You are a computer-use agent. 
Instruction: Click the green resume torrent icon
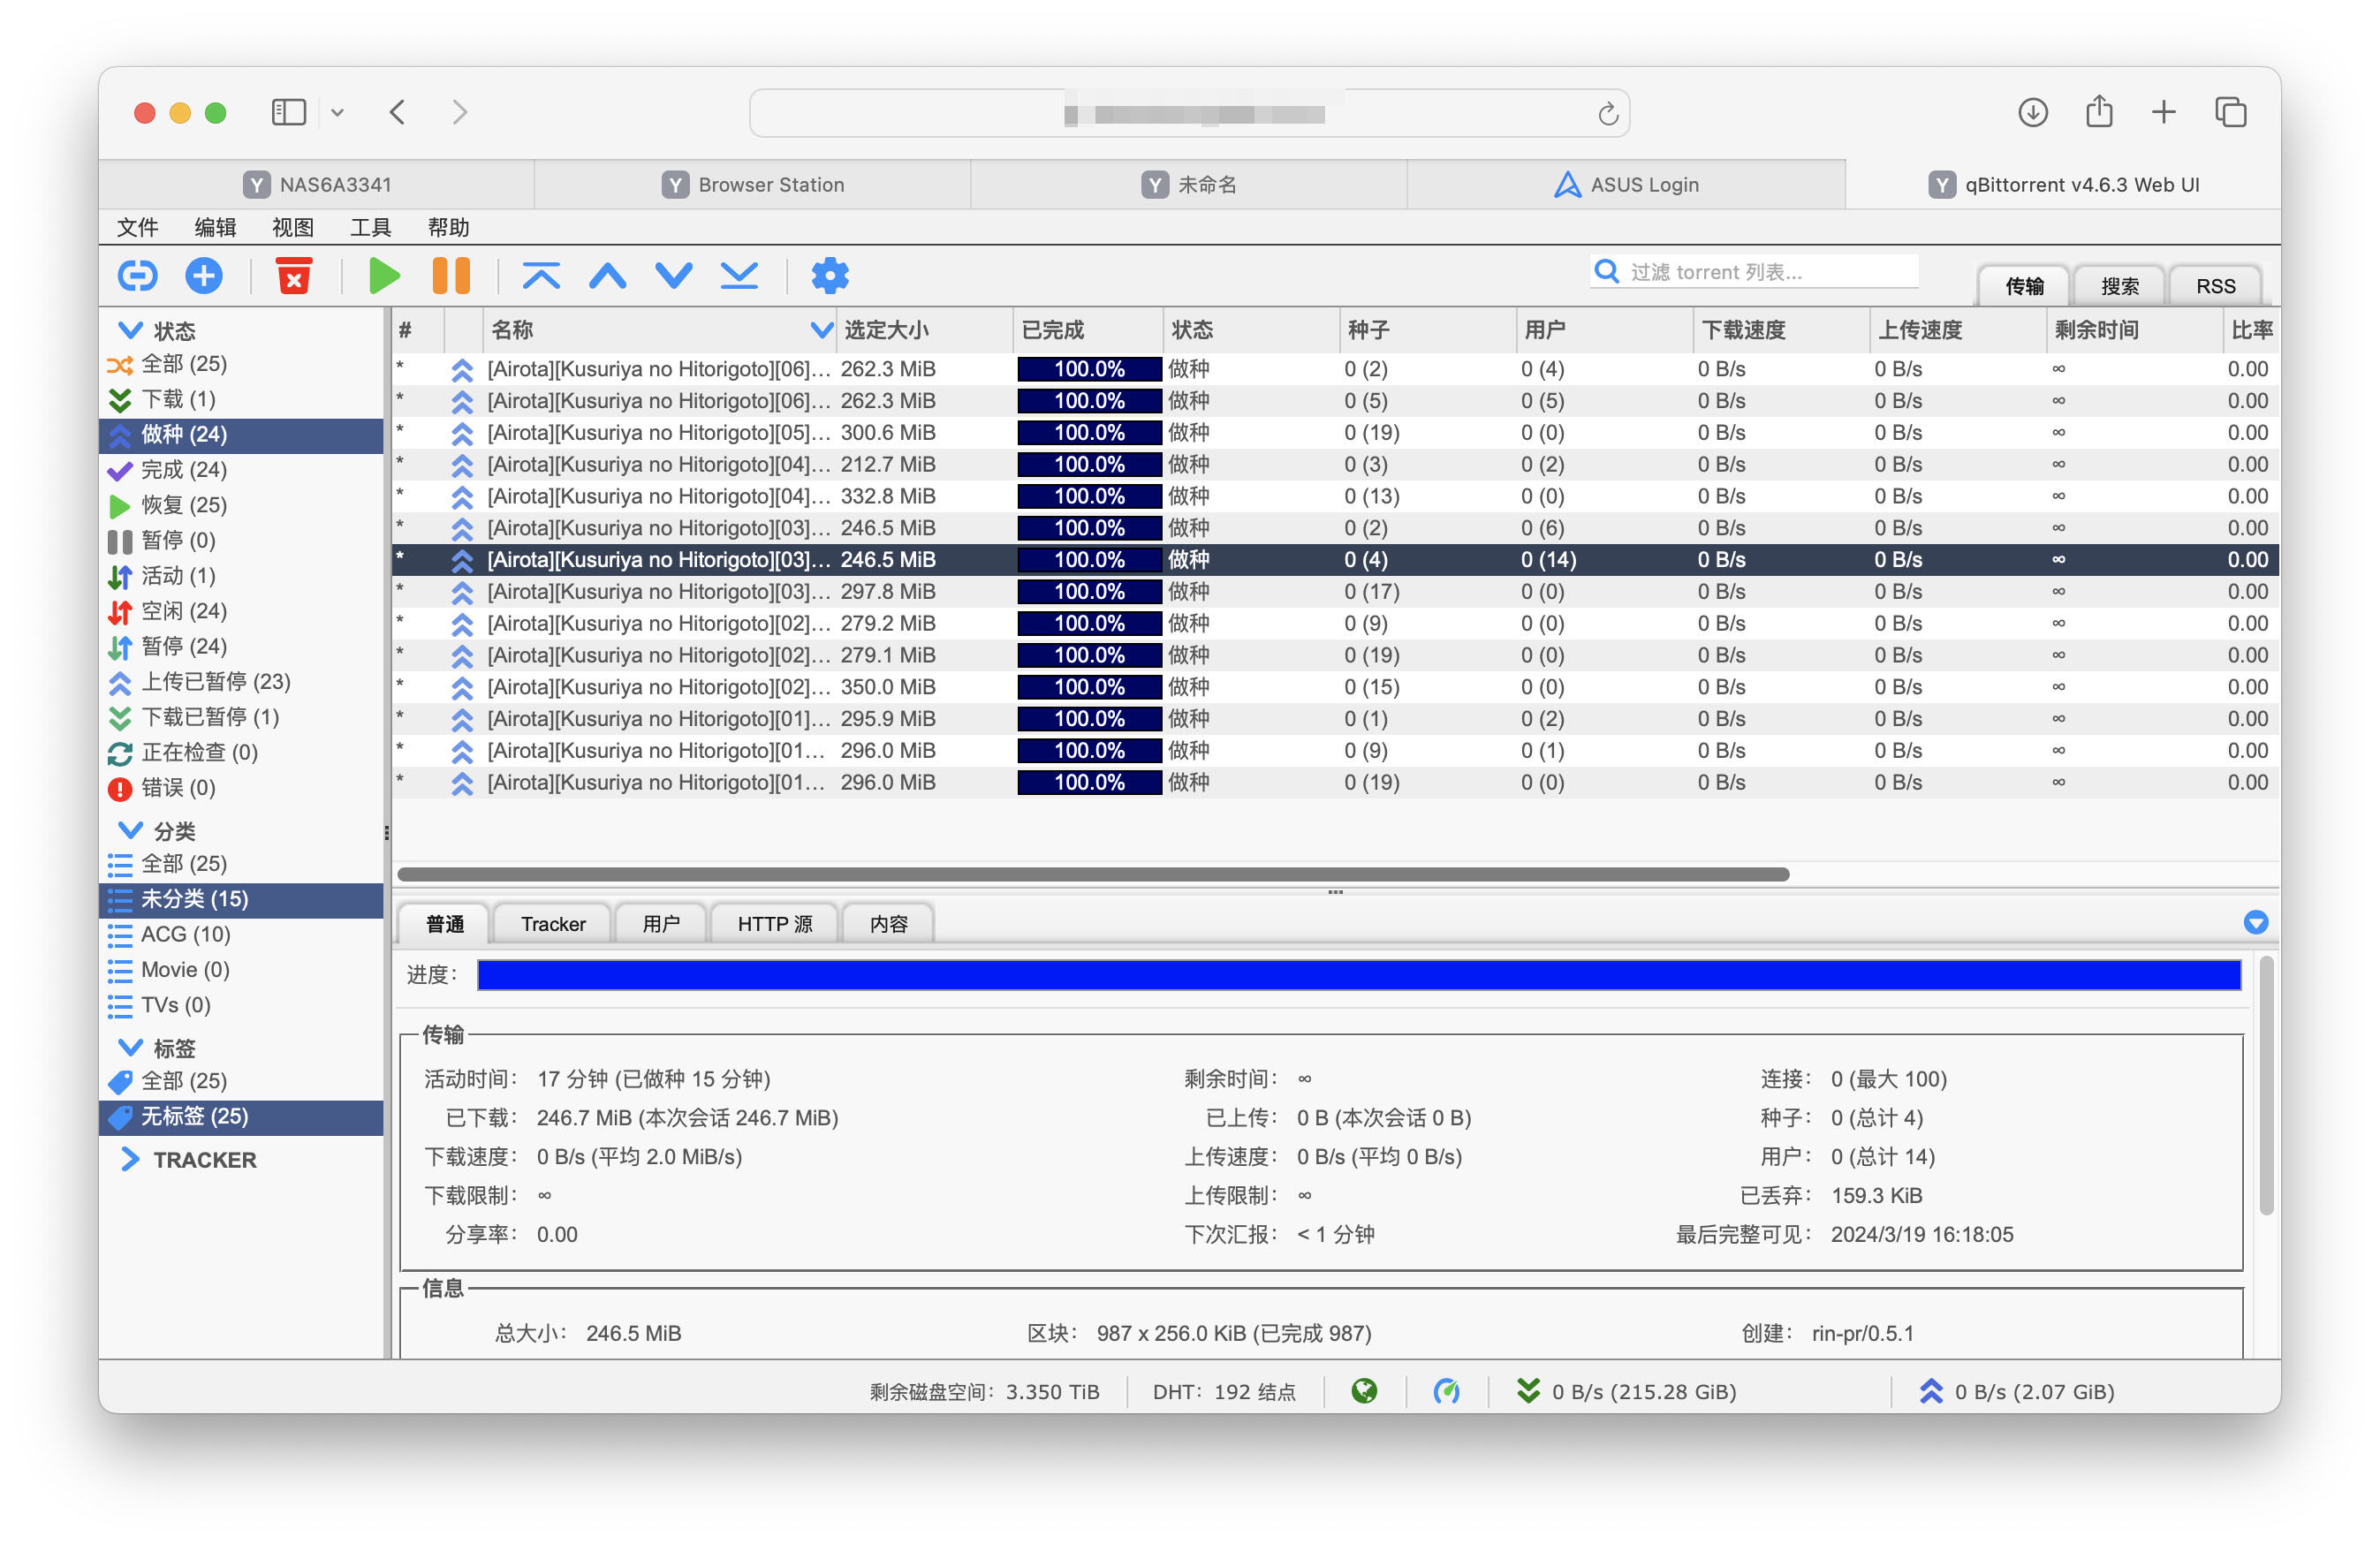[x=384, y=275]
